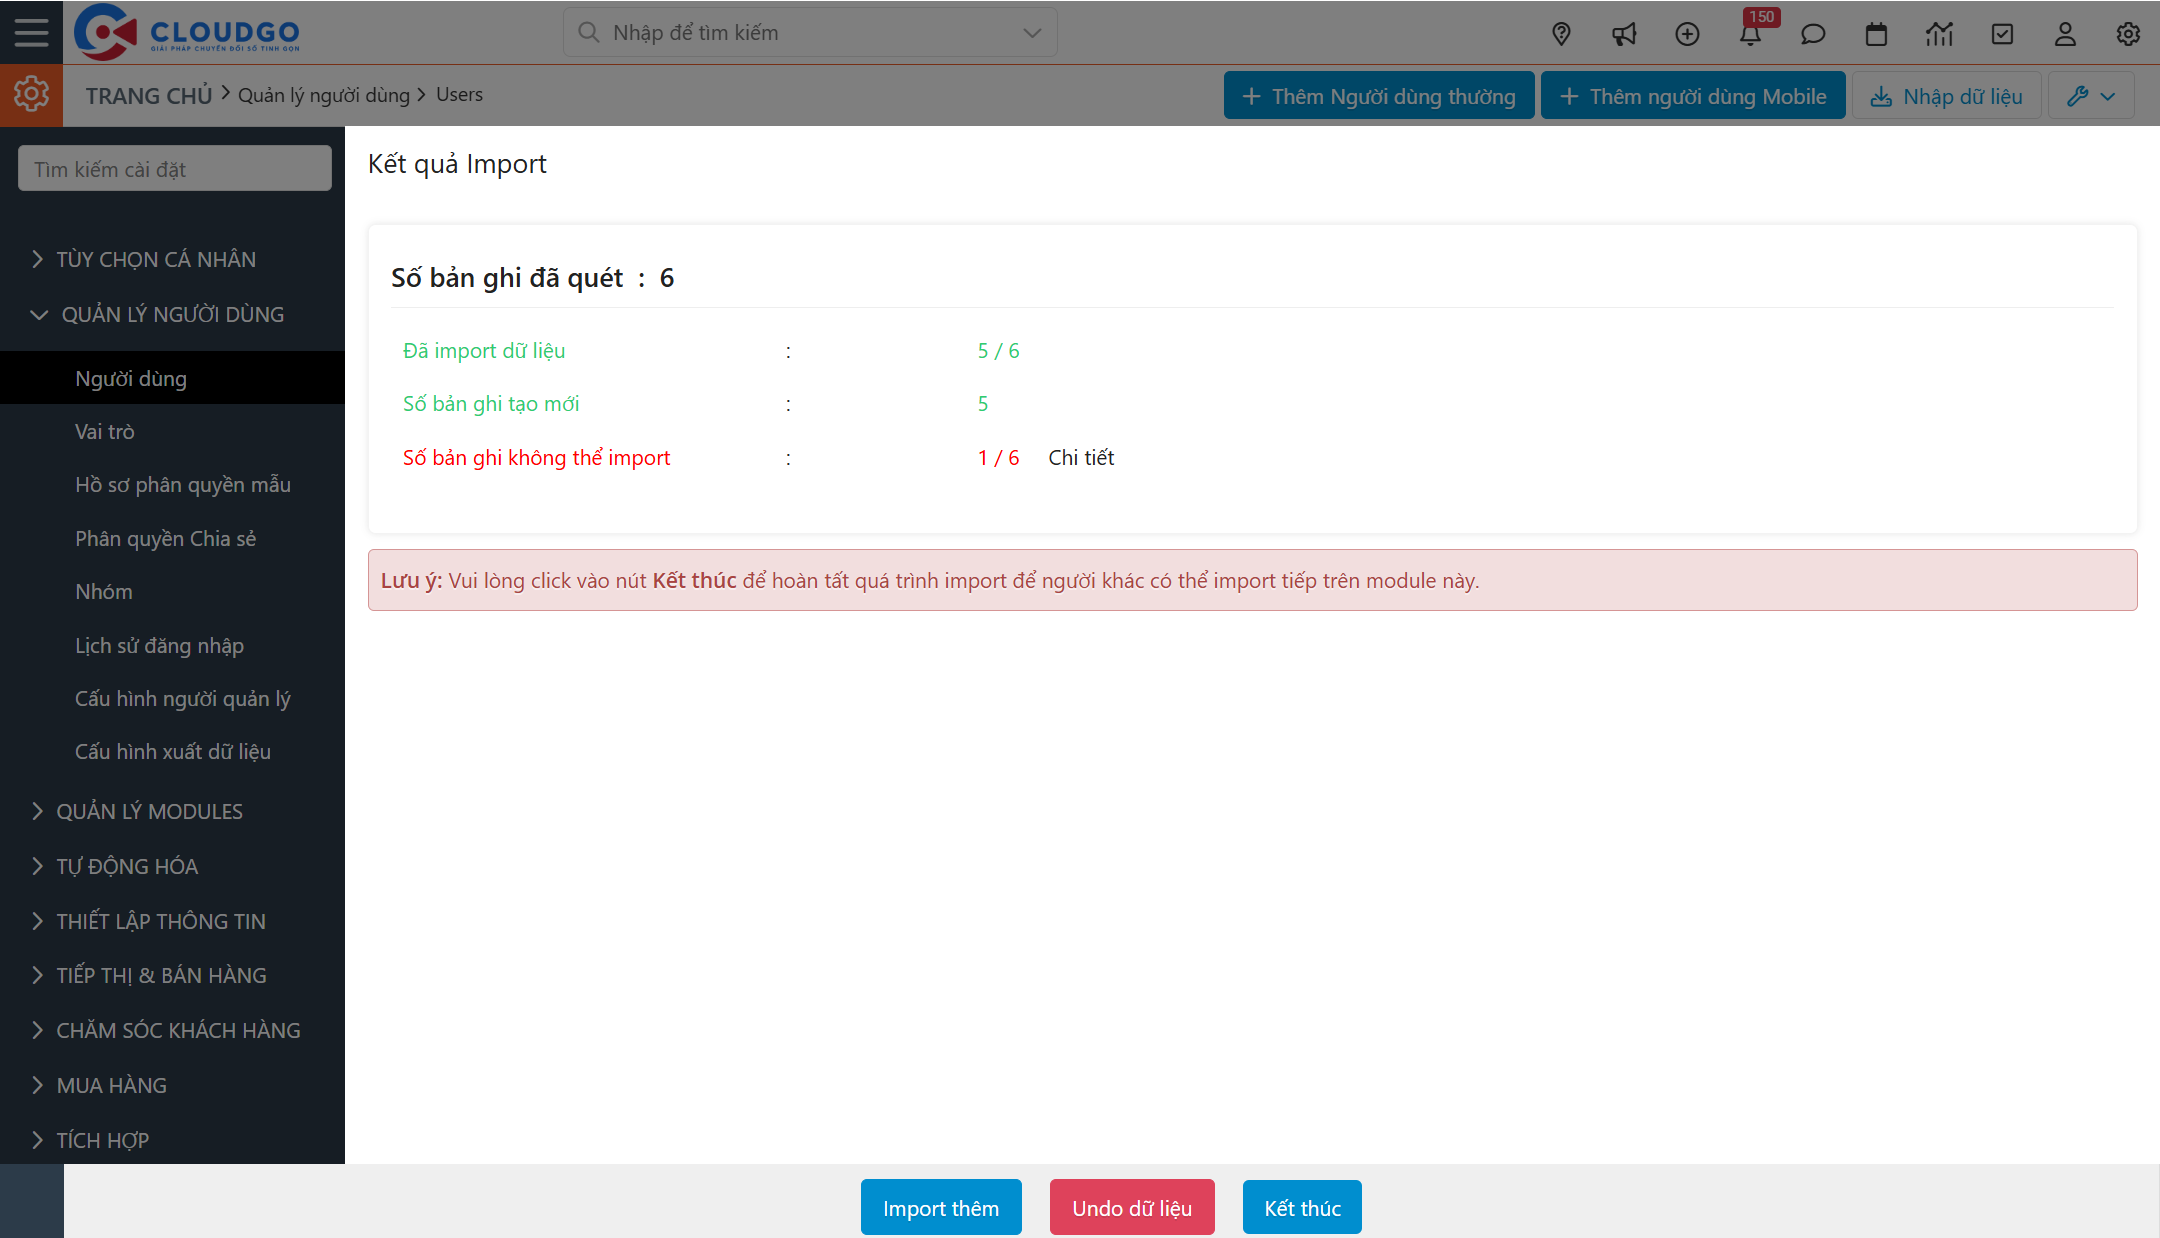Image resolution: width=2160 pixels, height=1238 pixels.
Task: Select Vai trò in the sidebar
Action: [105, 431]
